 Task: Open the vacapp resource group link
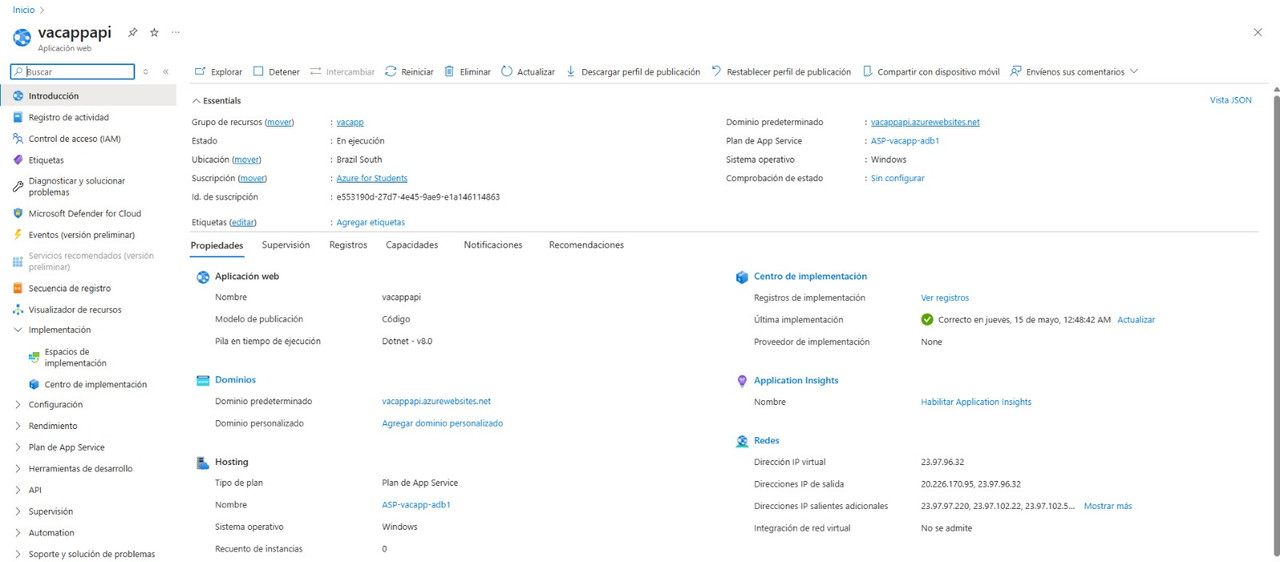click(350, 122)
